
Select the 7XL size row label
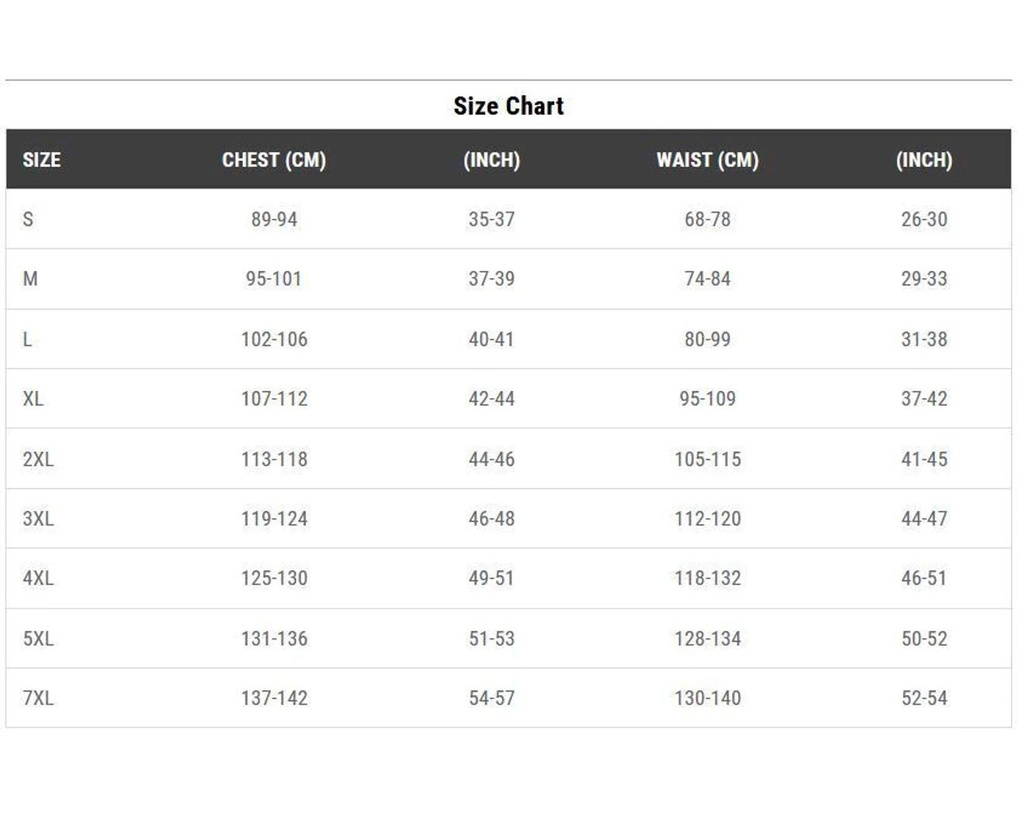[x=38, y=698]
